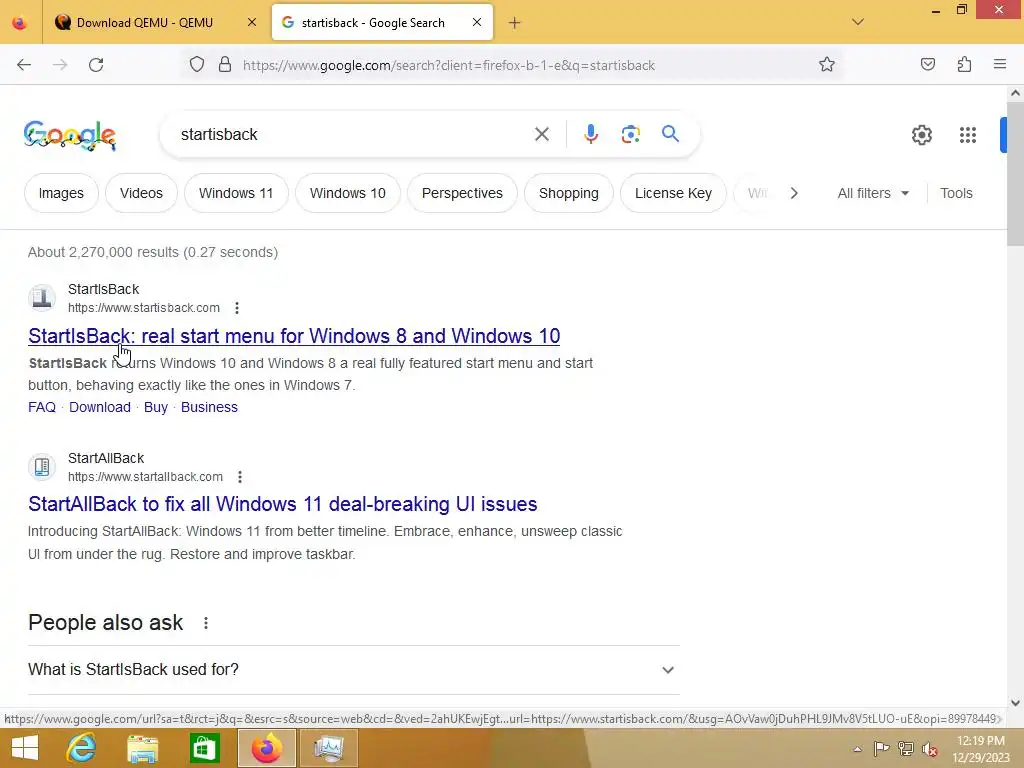Screen dimensions: 1024x768
Task: Click the "About 2,270,000 results" count text
Action: [x=153, y=252]
